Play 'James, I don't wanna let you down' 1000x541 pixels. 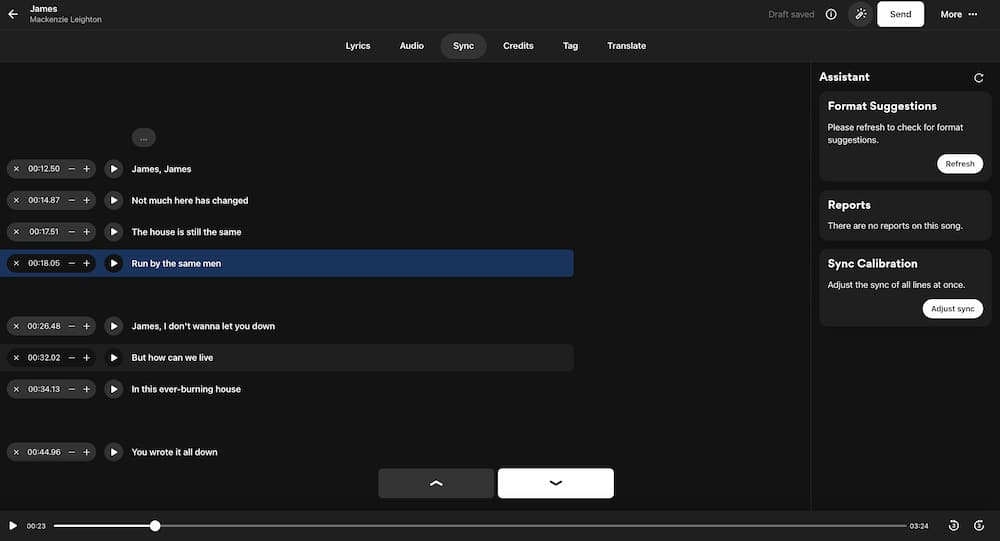tap(114, 326)
